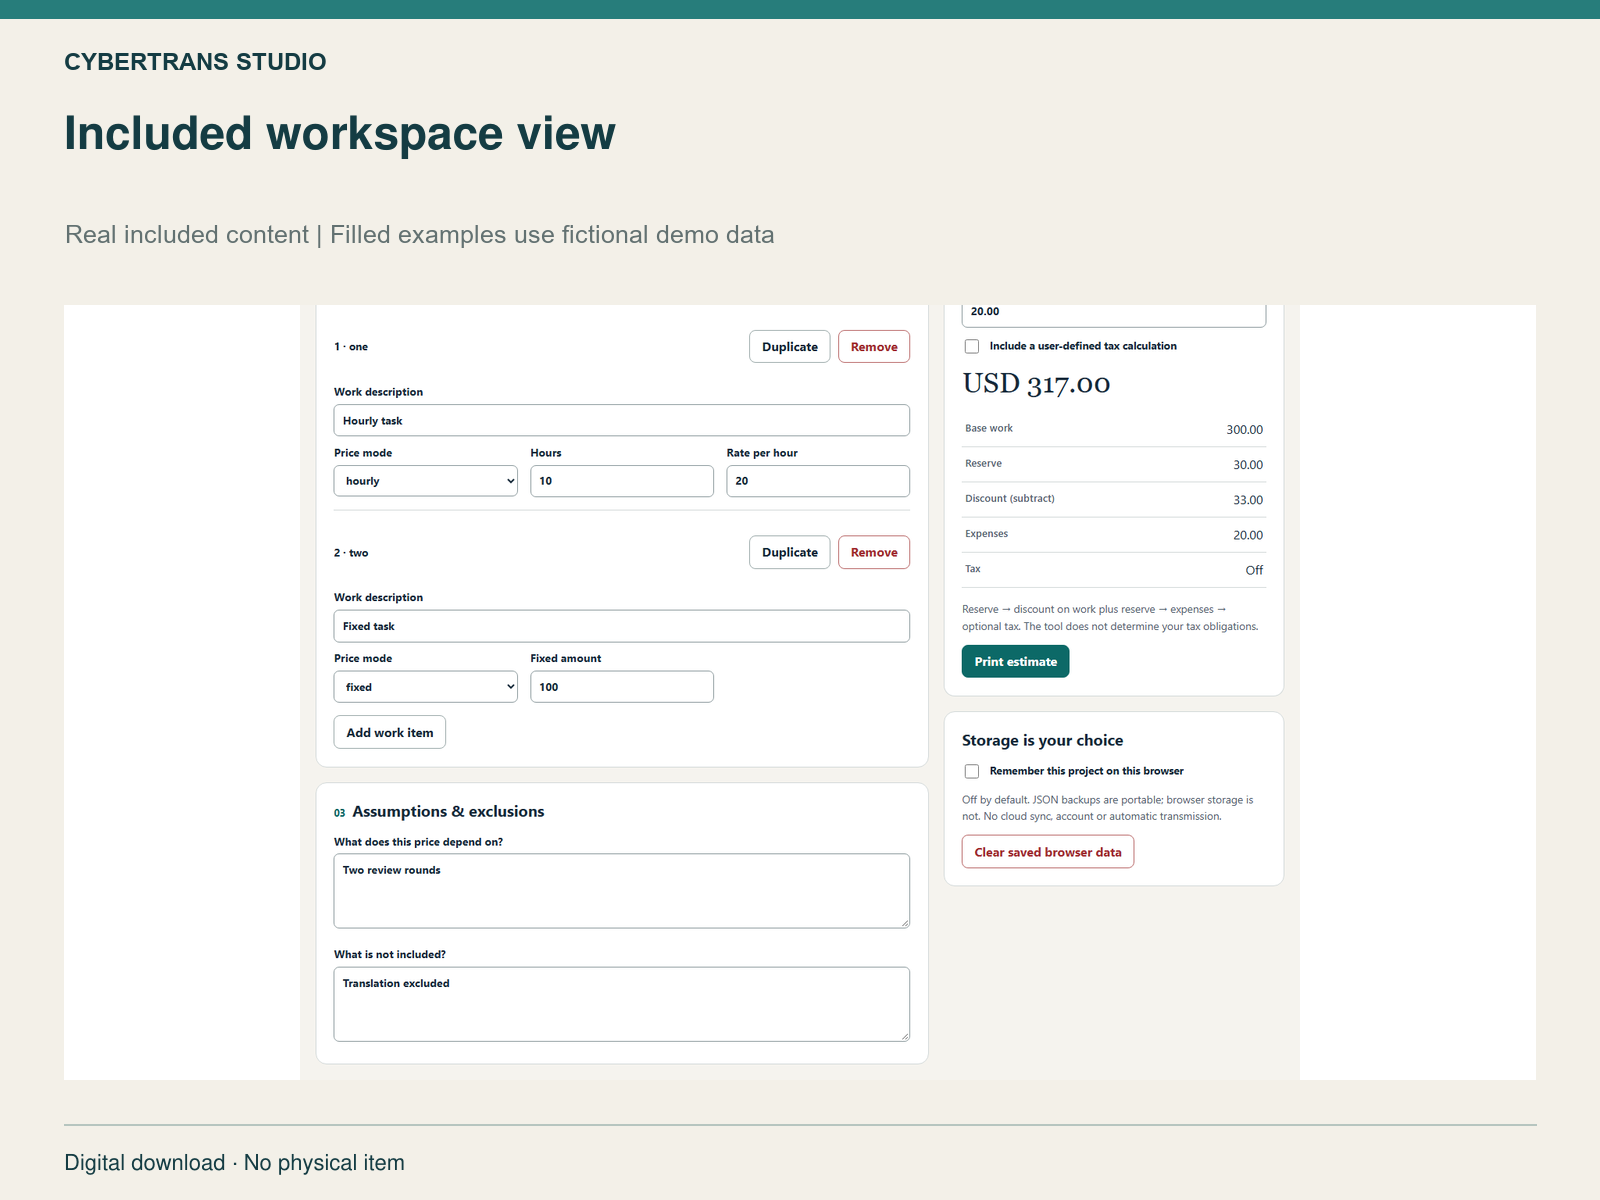Click the Two review rounds textarea
This screenshot has height=1200, width=1600.
coord(621,891)
